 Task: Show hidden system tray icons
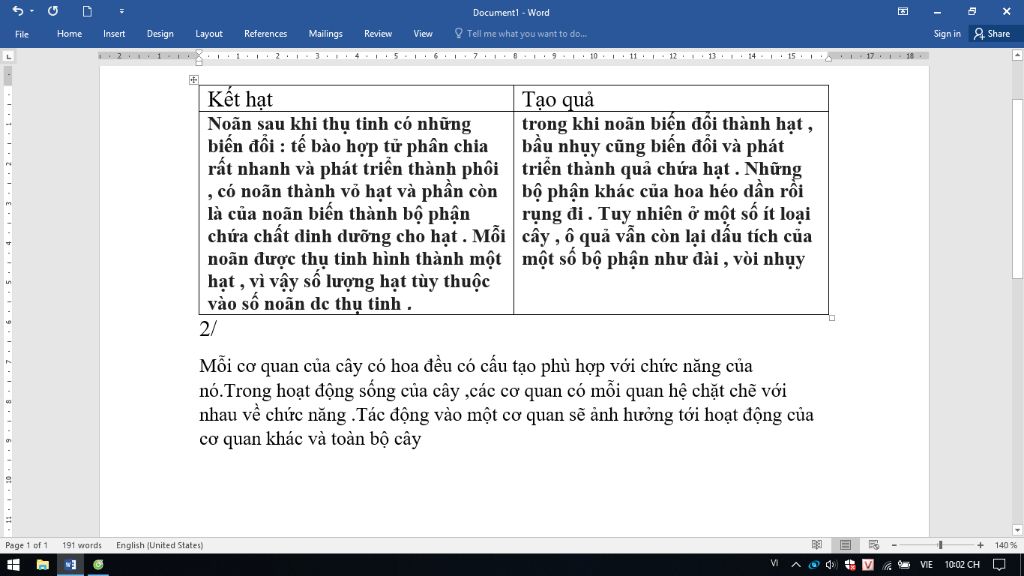(795, 565)
